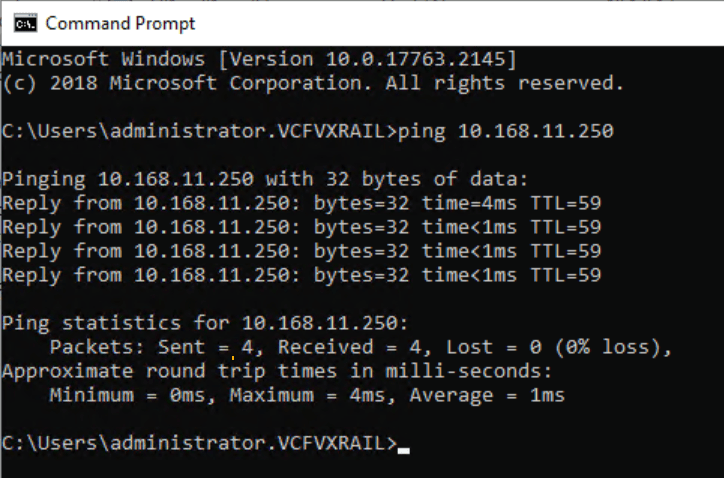Screen dimensions: 724x478
Task: Click the Microsoft Corporation copyright line
Action: click(x=313, y=83)
